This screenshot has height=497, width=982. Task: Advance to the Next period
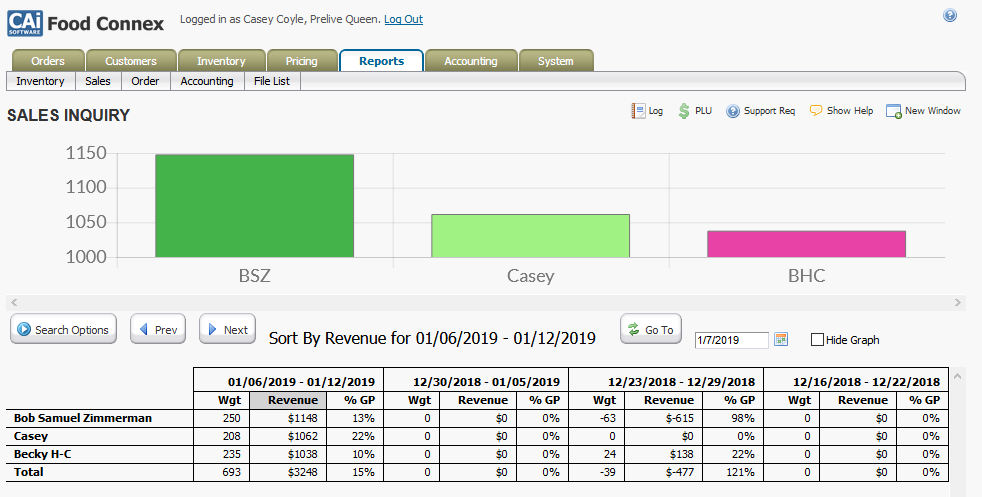[x=227, y=329]
